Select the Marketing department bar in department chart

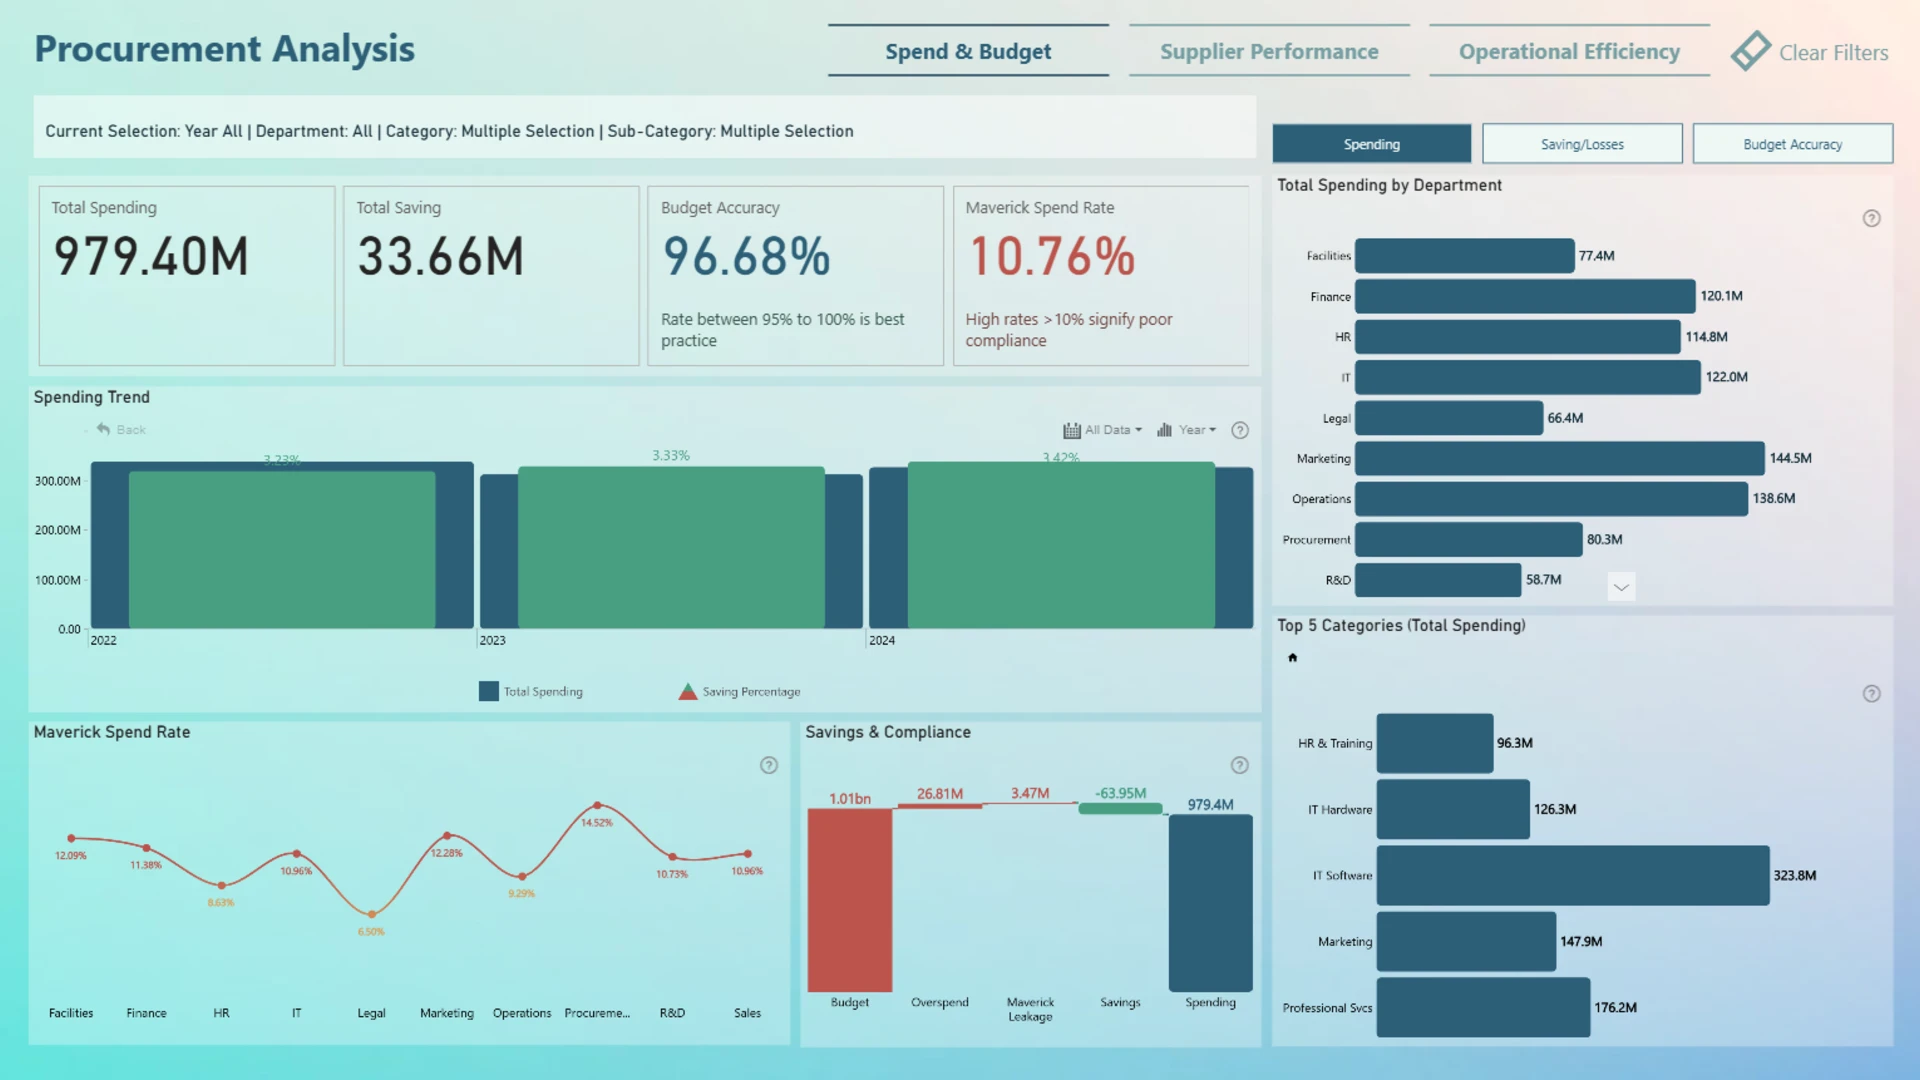click(x=1560, y=458)
